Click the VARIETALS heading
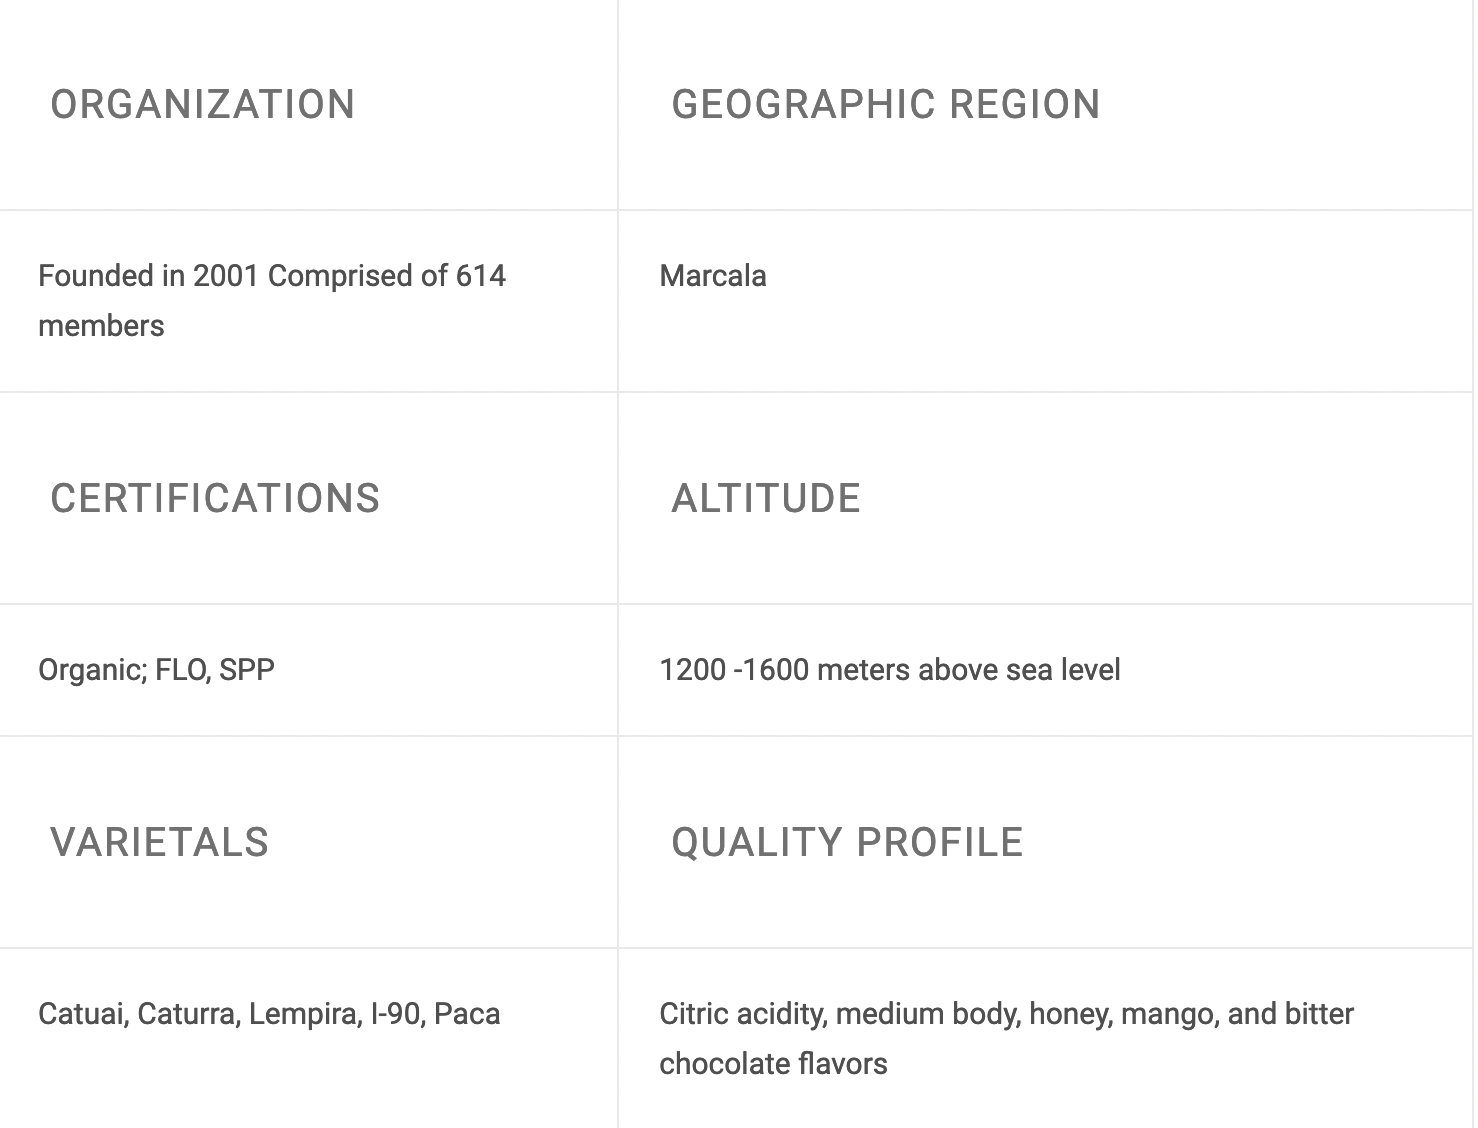 tap(160, 843)
